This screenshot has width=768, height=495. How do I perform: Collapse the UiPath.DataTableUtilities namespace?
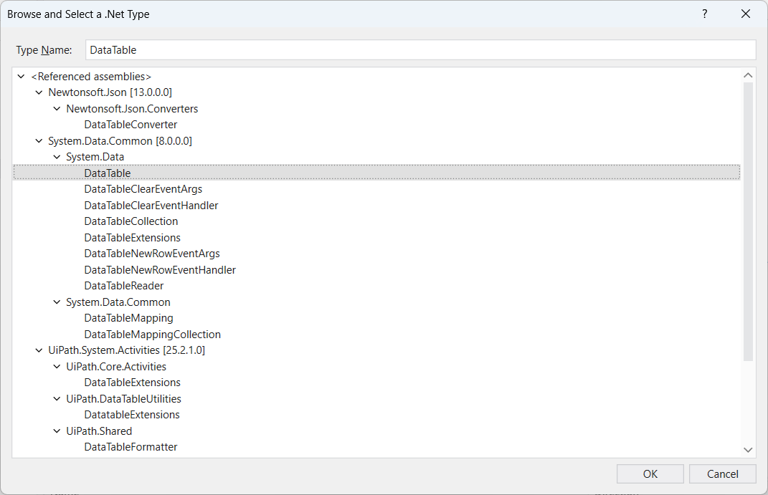[57, 399]
